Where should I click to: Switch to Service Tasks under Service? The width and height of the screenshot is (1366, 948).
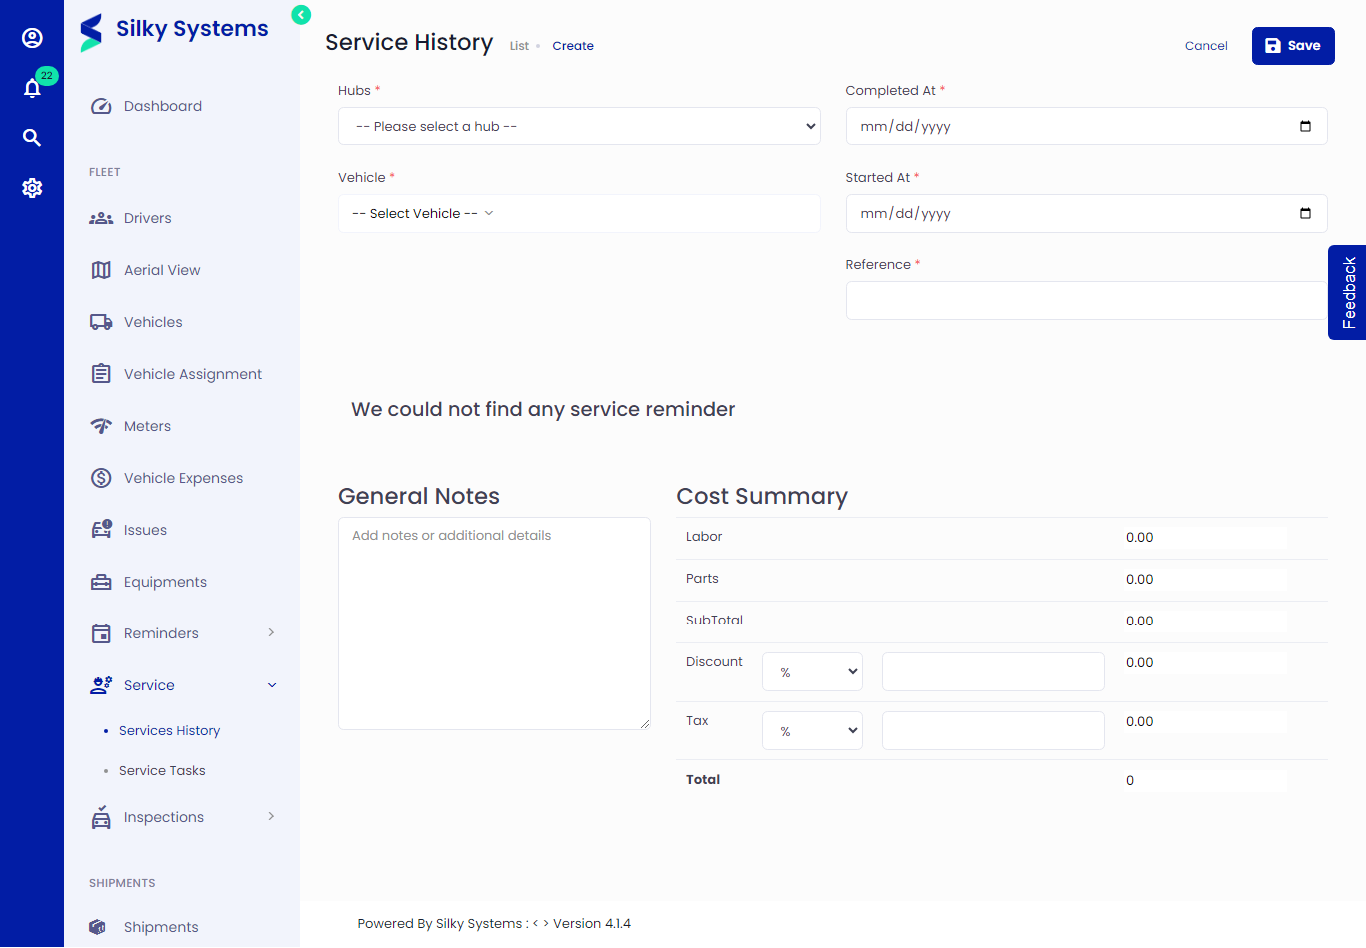[x=162, y=770]
